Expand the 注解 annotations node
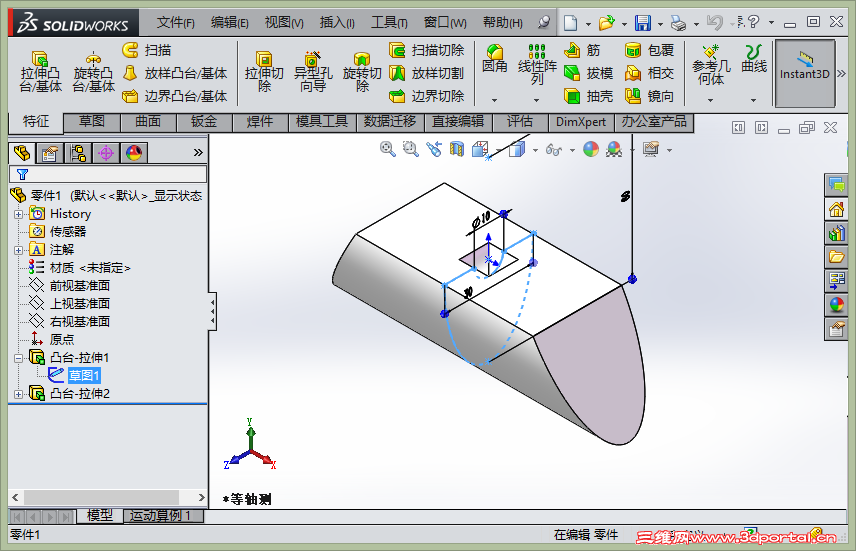Screen dimensions: 856x551 19,250
